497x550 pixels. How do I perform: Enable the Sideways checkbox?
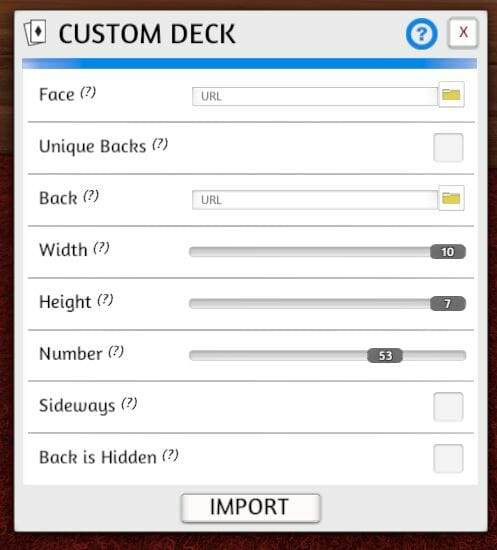[448, 407]
